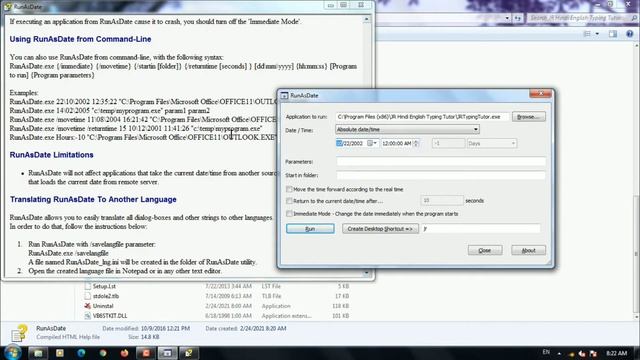
Task: Select the VB6STKIT.DLL file name
Action: pyautogui.click(x=110, y=316)
